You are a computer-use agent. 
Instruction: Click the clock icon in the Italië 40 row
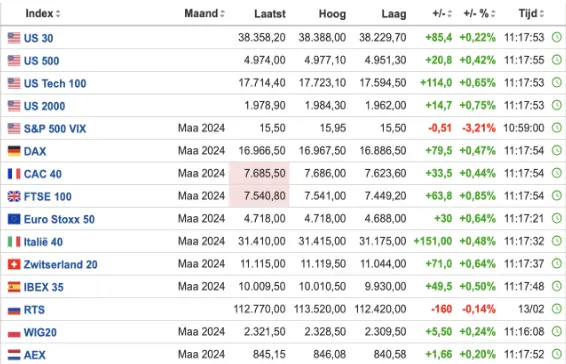[557, 241]
